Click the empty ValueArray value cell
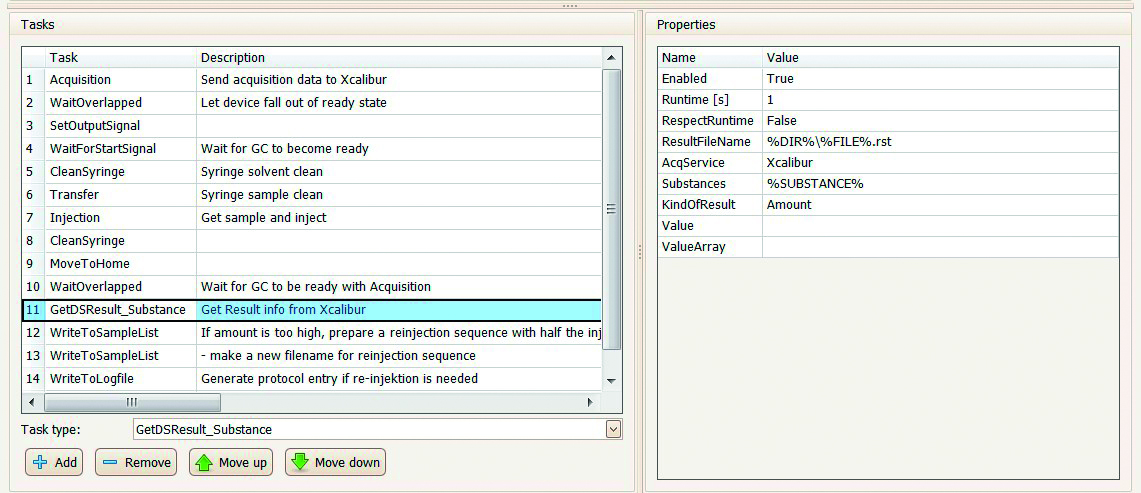This screenshot has width=1141, height=493. tap(940, 247)
